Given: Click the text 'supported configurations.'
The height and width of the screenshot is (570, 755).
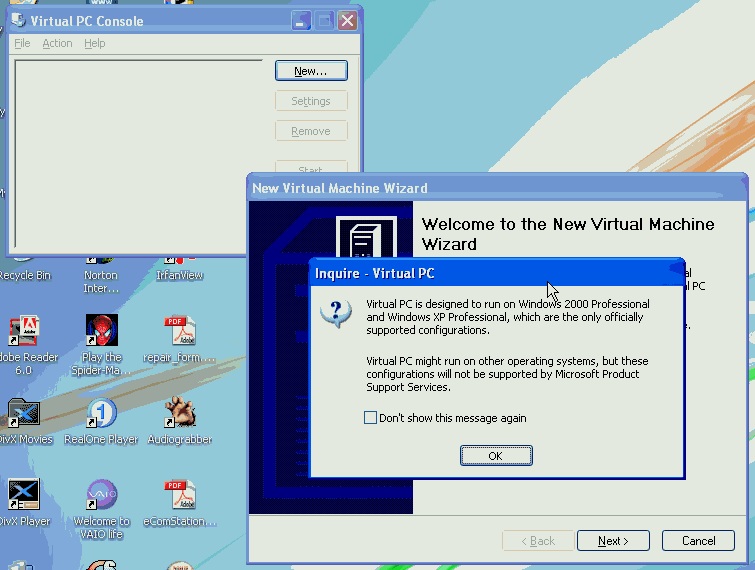Looking at the screenshot, I should [428, 330].
